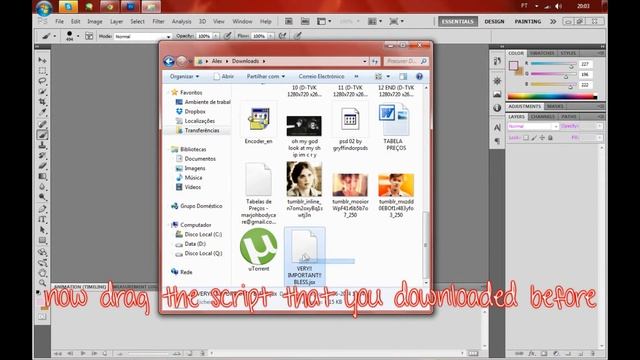640x360 pixels.
Task: Select the Path Selection tool
Action: (x=42, y=230)
